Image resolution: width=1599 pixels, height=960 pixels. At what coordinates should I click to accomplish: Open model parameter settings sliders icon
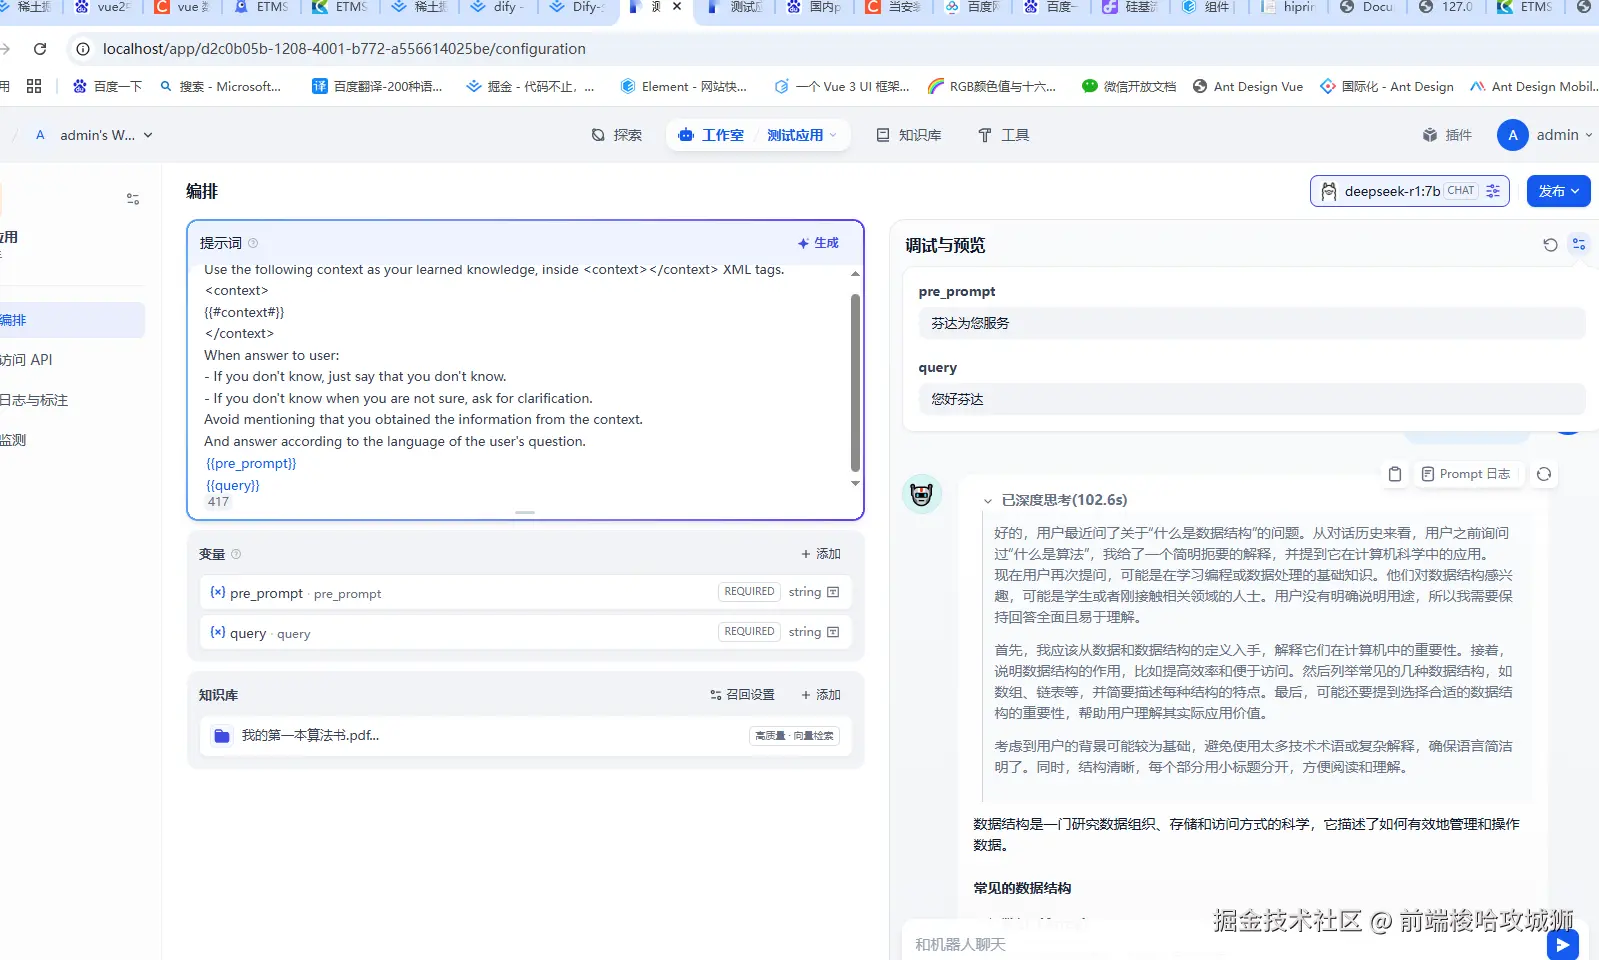(x=1493, y=191)
